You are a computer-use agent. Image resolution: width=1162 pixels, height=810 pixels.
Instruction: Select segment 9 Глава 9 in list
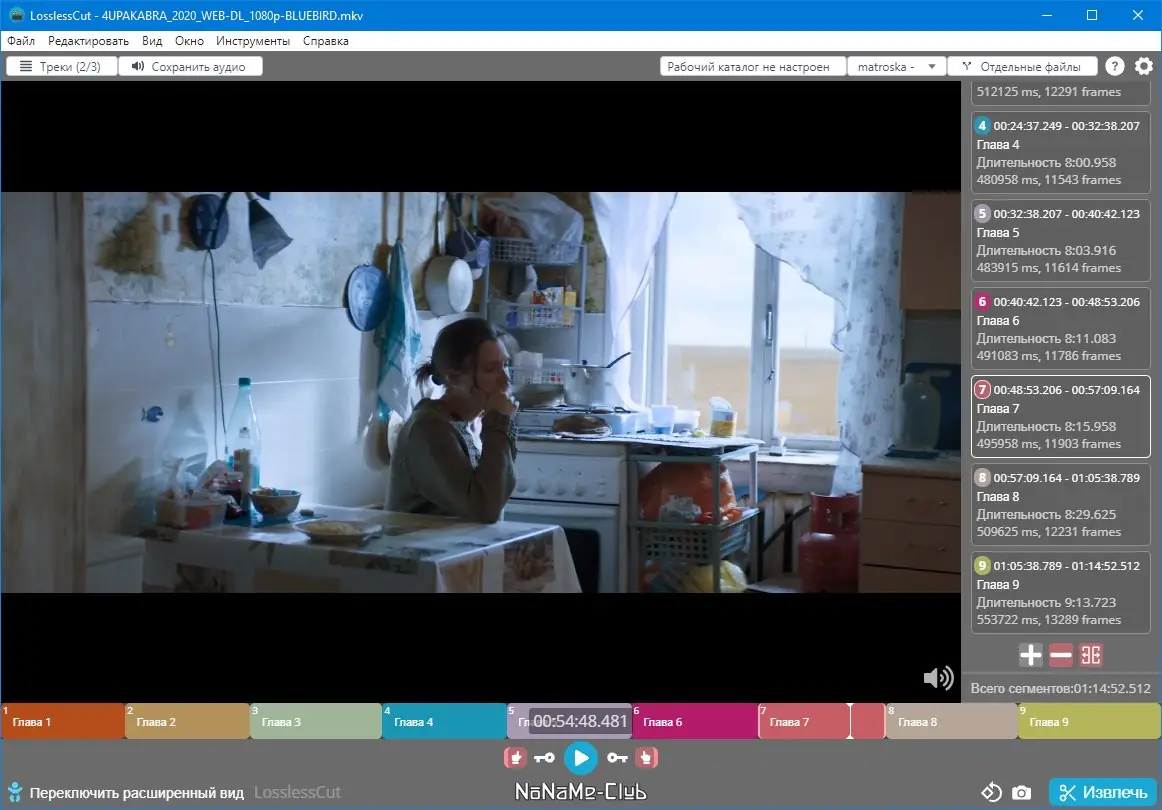pyautogui.click(x=1060, y=592)
